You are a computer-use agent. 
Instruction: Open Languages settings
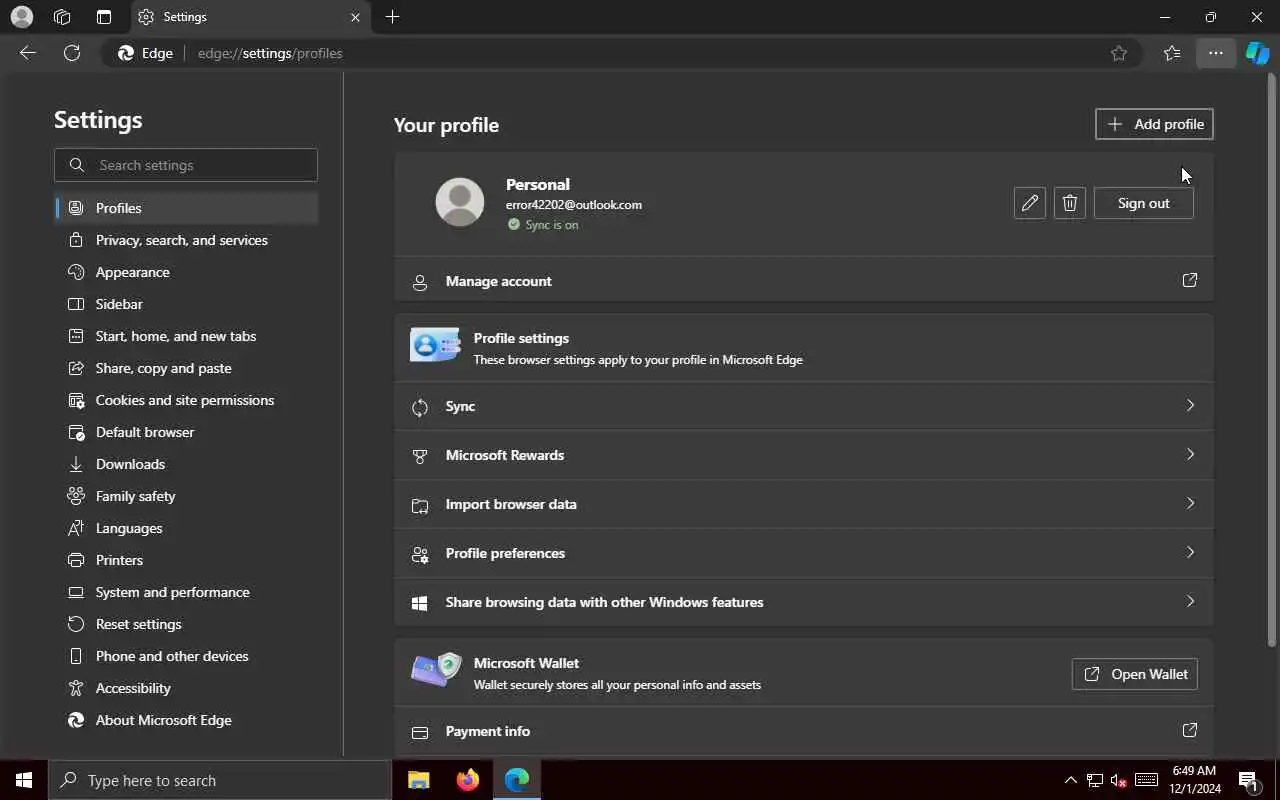(186, 528)
